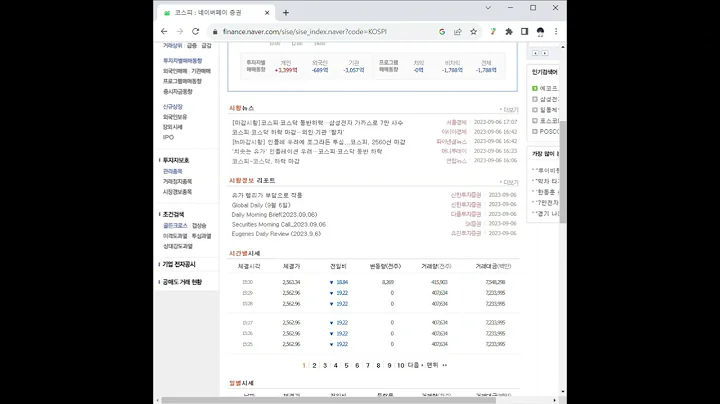This screenshot has width=720, height=404.
Task: Close the 코스피 네이버페이 증권 tab
Action: [267, 13]
